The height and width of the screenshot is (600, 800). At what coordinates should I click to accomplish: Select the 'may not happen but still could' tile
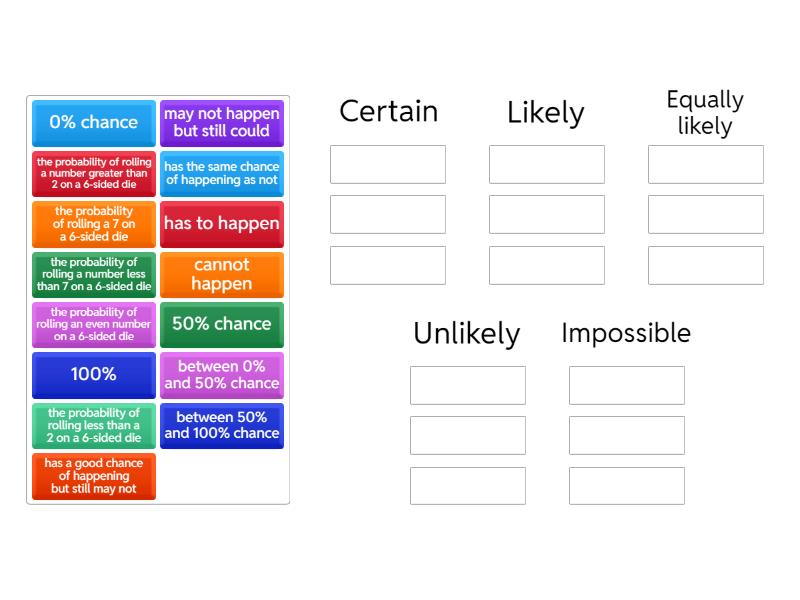pyautogui.click(x=222, y=123)
